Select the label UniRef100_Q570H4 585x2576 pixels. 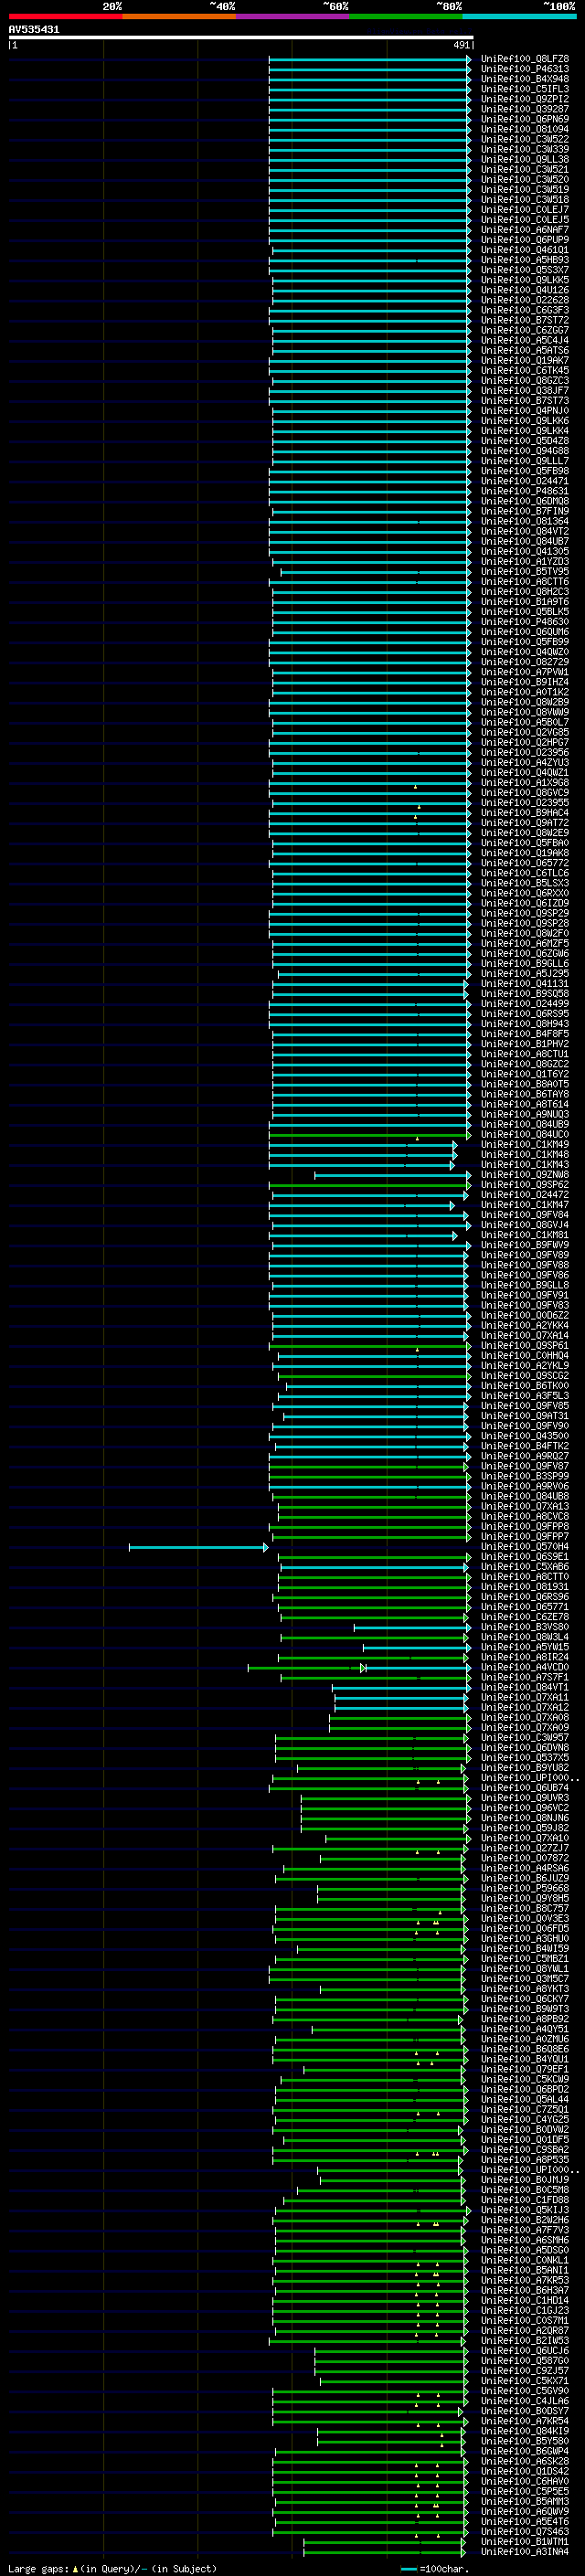pos(525,1547)
